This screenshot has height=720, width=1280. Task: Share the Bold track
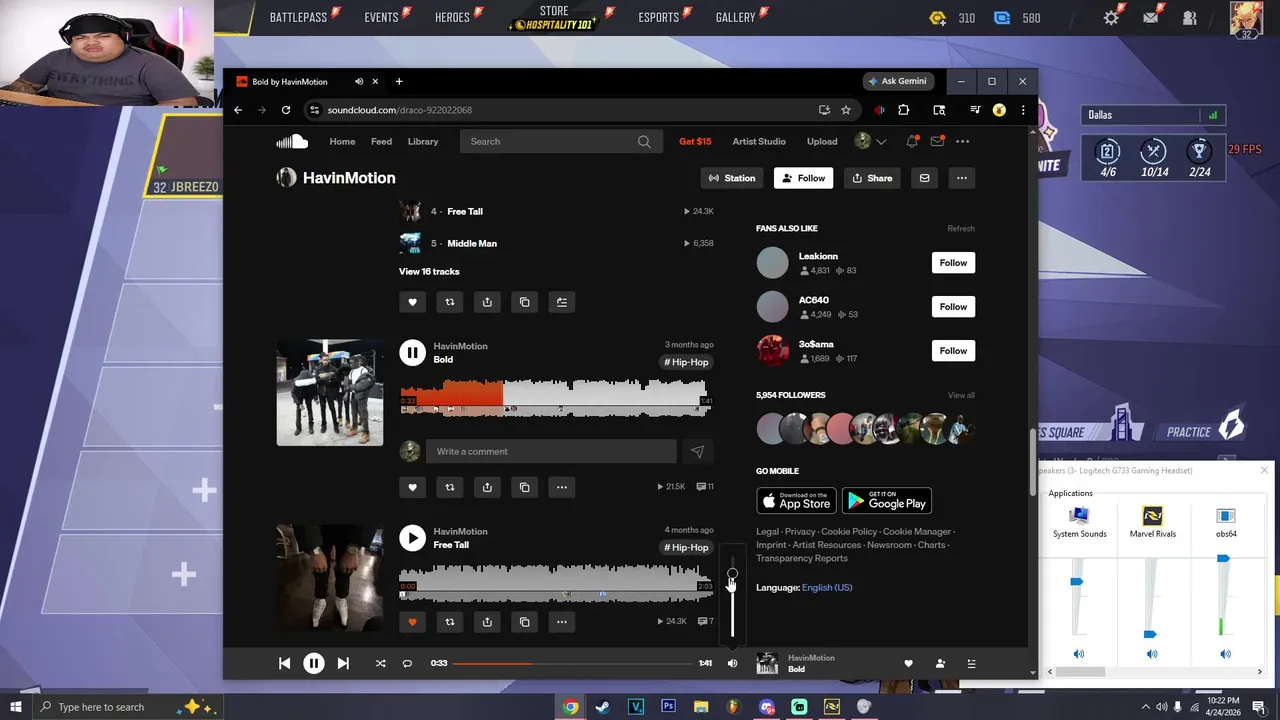pyautogui.click(x=487, y=487)
